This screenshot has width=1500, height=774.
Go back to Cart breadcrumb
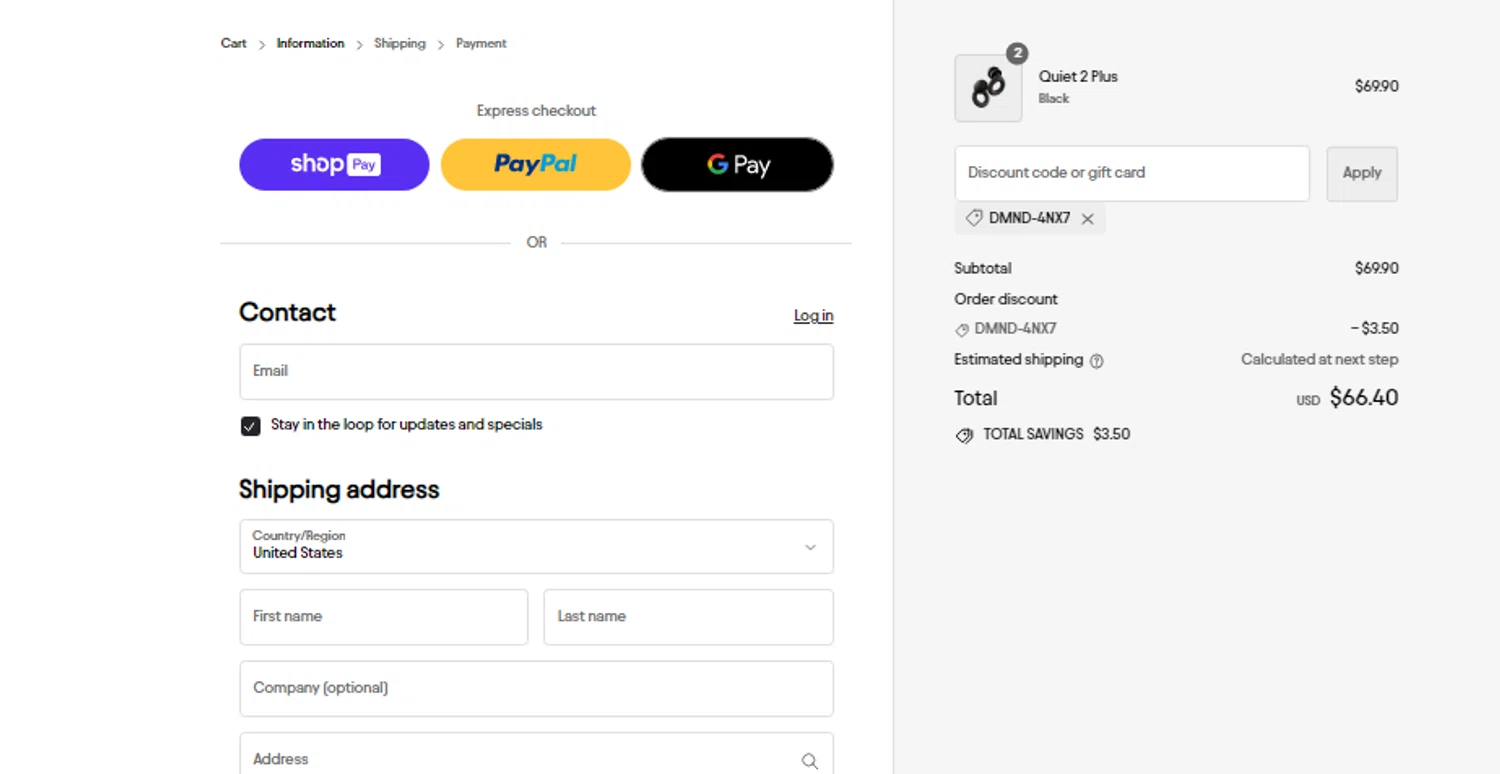[x=233, y=43]
